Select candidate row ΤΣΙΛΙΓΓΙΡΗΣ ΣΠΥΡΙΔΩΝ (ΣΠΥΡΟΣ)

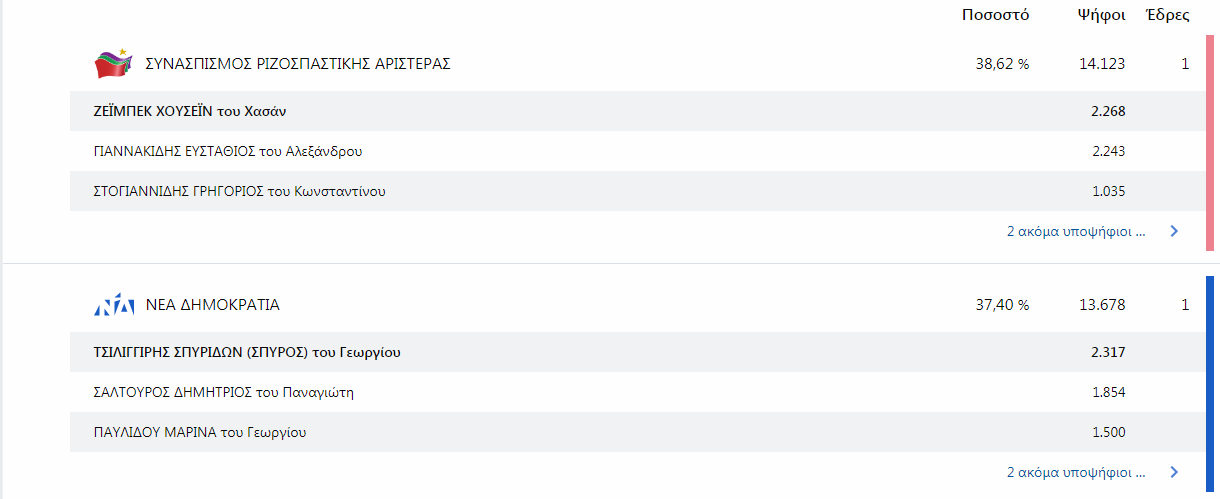click(636, 352)
